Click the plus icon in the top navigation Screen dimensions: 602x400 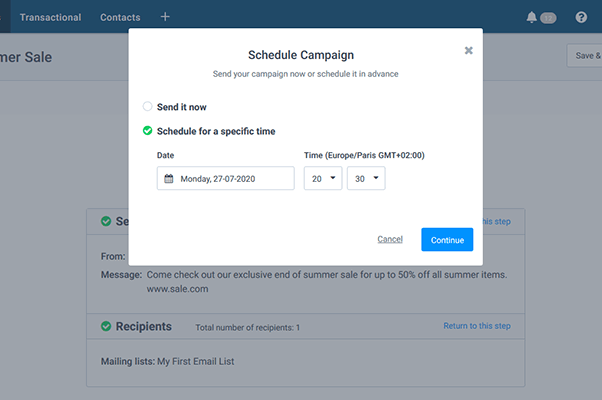[x=165, y=17]
